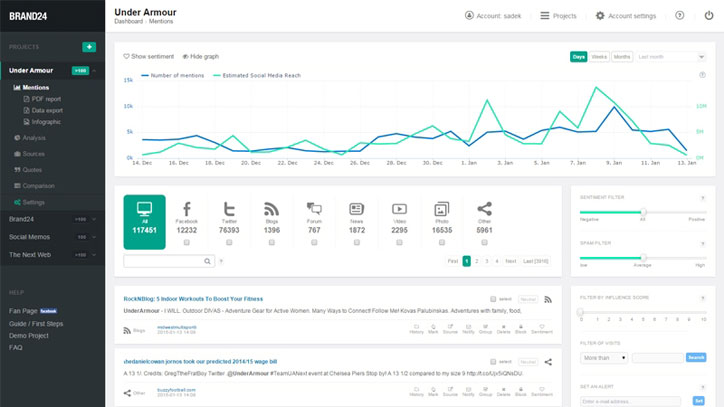Set Sentiment on RockNBlog mention
724x407 pixels.
point(542,329)
